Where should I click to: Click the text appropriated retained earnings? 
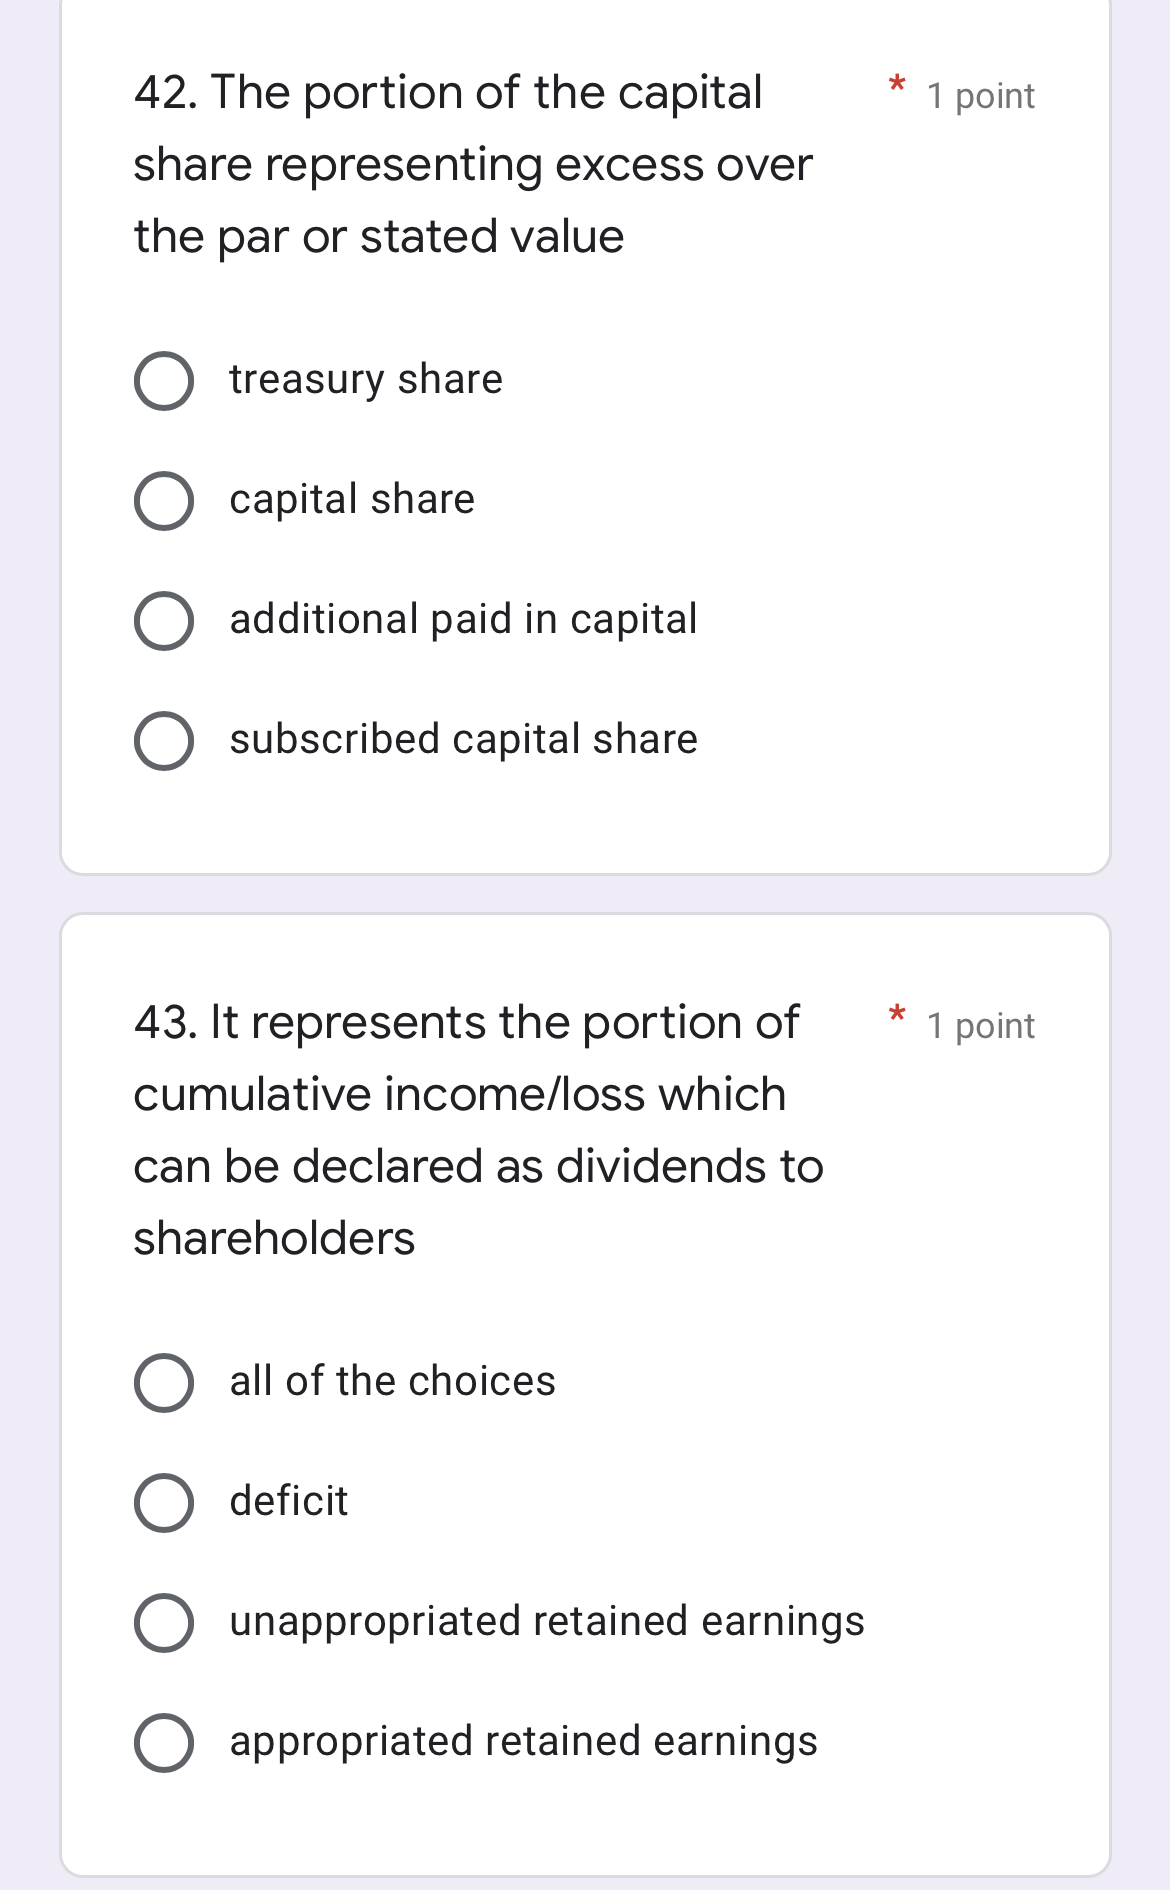(x=523, y=1741)
